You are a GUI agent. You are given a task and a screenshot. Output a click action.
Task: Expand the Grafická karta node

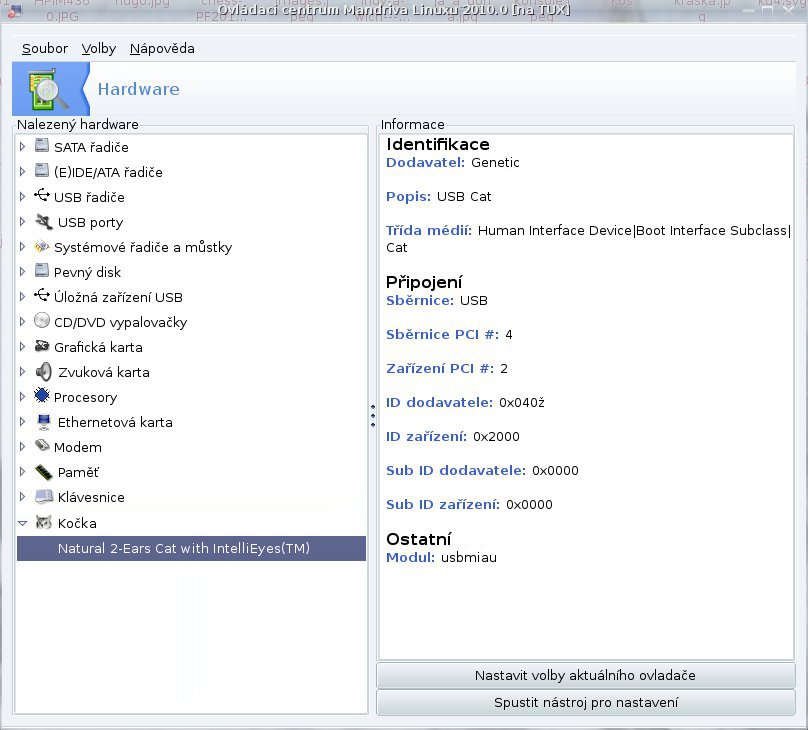click(x=22, y=347)
